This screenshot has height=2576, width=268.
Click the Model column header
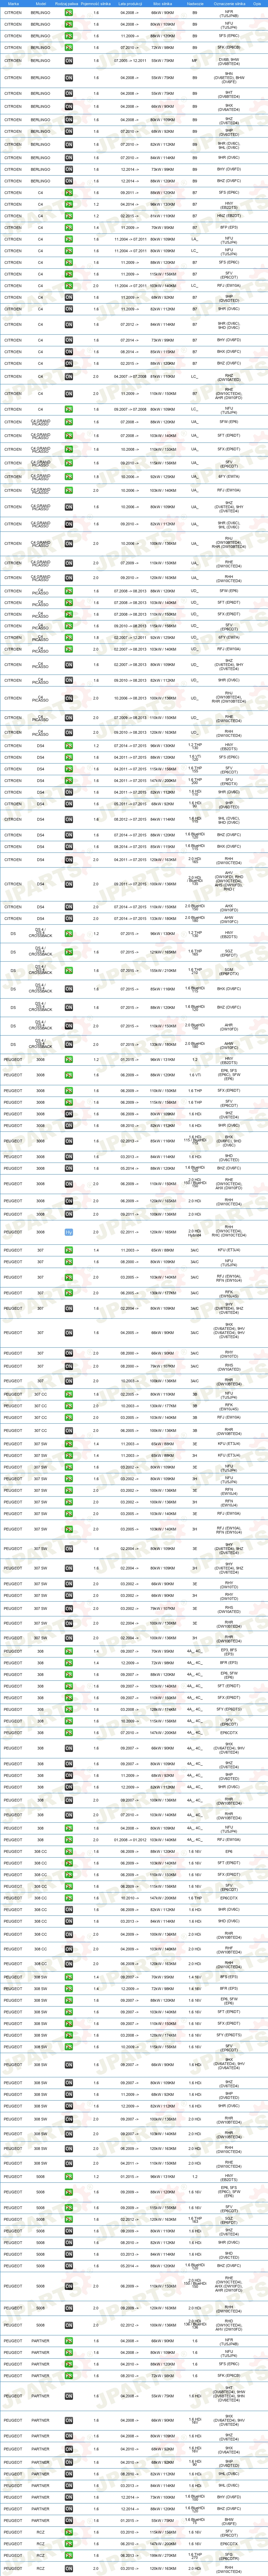tap(41, 4)
